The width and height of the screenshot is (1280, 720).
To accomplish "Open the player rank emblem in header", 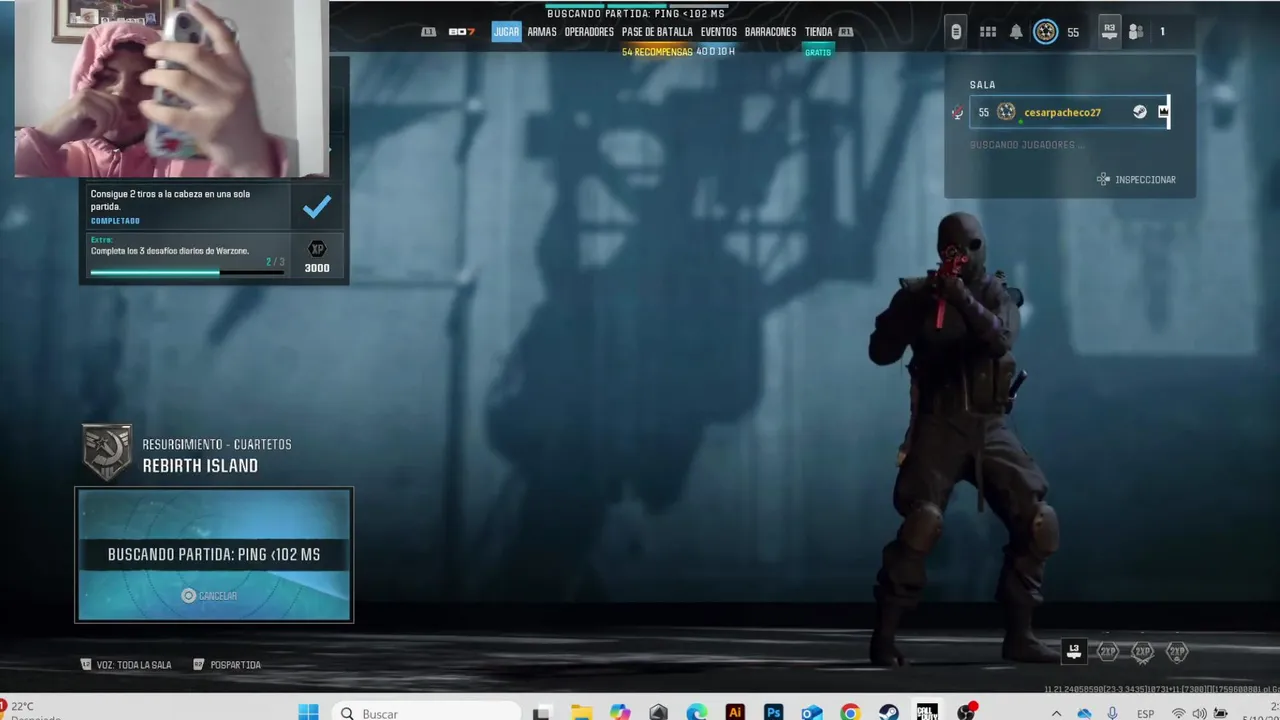I will (x=1046, y=32).
